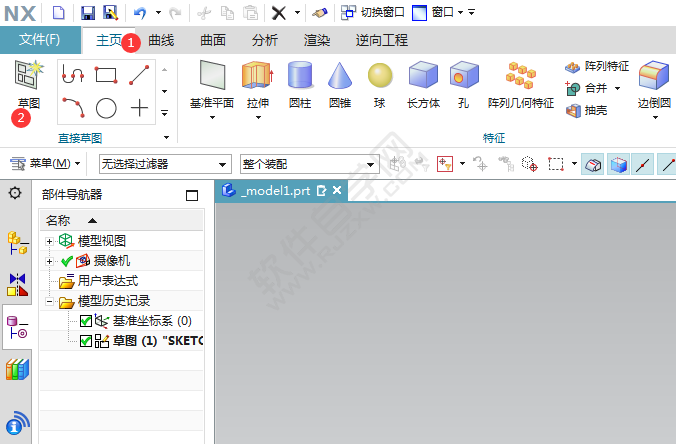The width and height of the screenshot is (676, 444).
Task: Click the 切换窗口 switch window button
Action: [372, 13]
